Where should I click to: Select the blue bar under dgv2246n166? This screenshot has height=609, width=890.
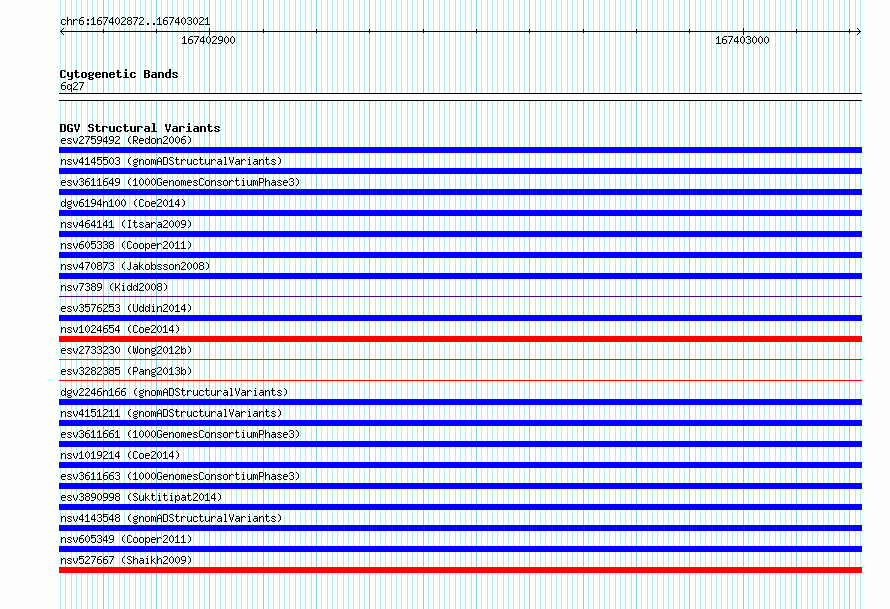[460, 402]
